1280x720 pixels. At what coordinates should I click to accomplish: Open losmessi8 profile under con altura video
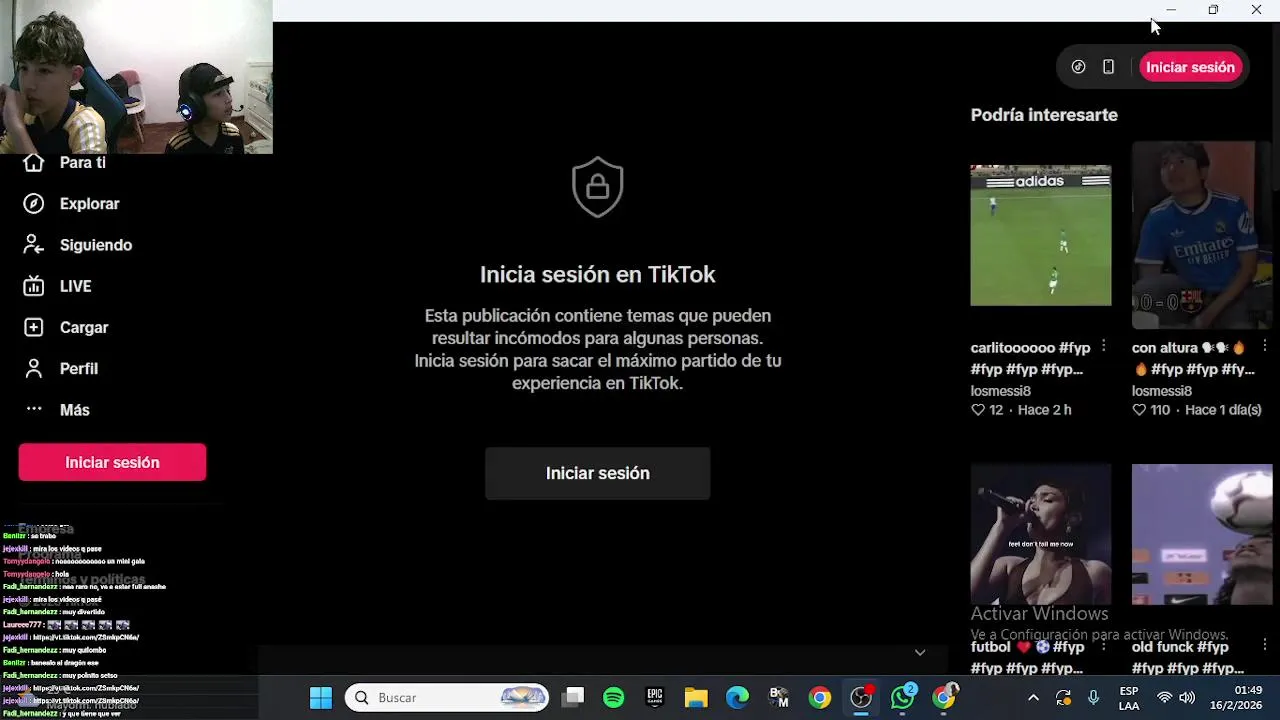[1162, 391]
